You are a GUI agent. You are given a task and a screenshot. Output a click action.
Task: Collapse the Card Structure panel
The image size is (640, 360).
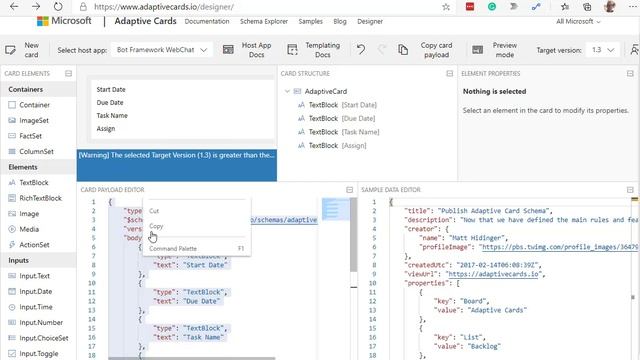click(449, 73)
